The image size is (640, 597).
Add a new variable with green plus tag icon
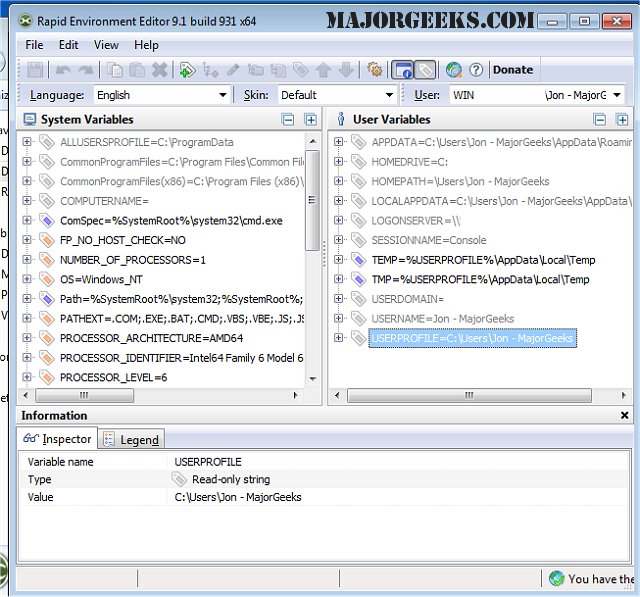click(187, 70)
